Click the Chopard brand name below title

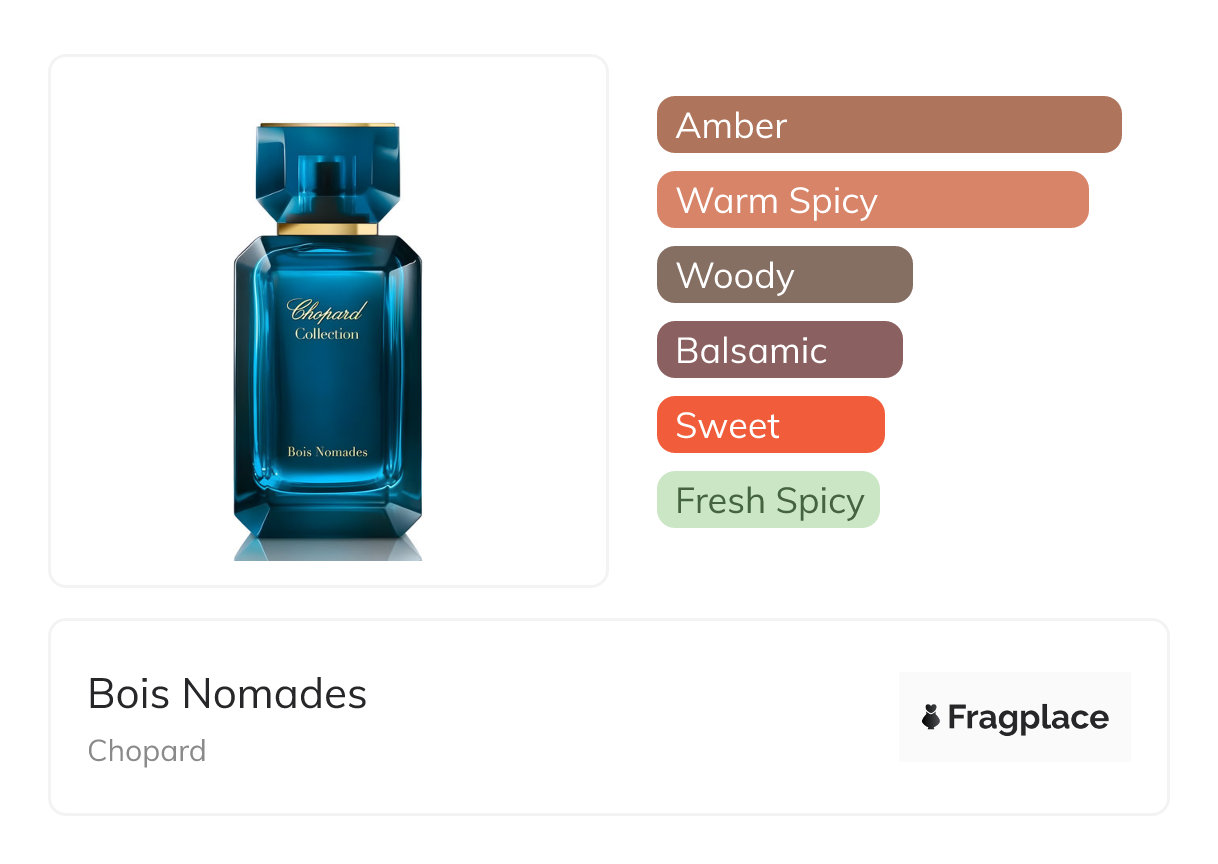click(x=147, y=751)
